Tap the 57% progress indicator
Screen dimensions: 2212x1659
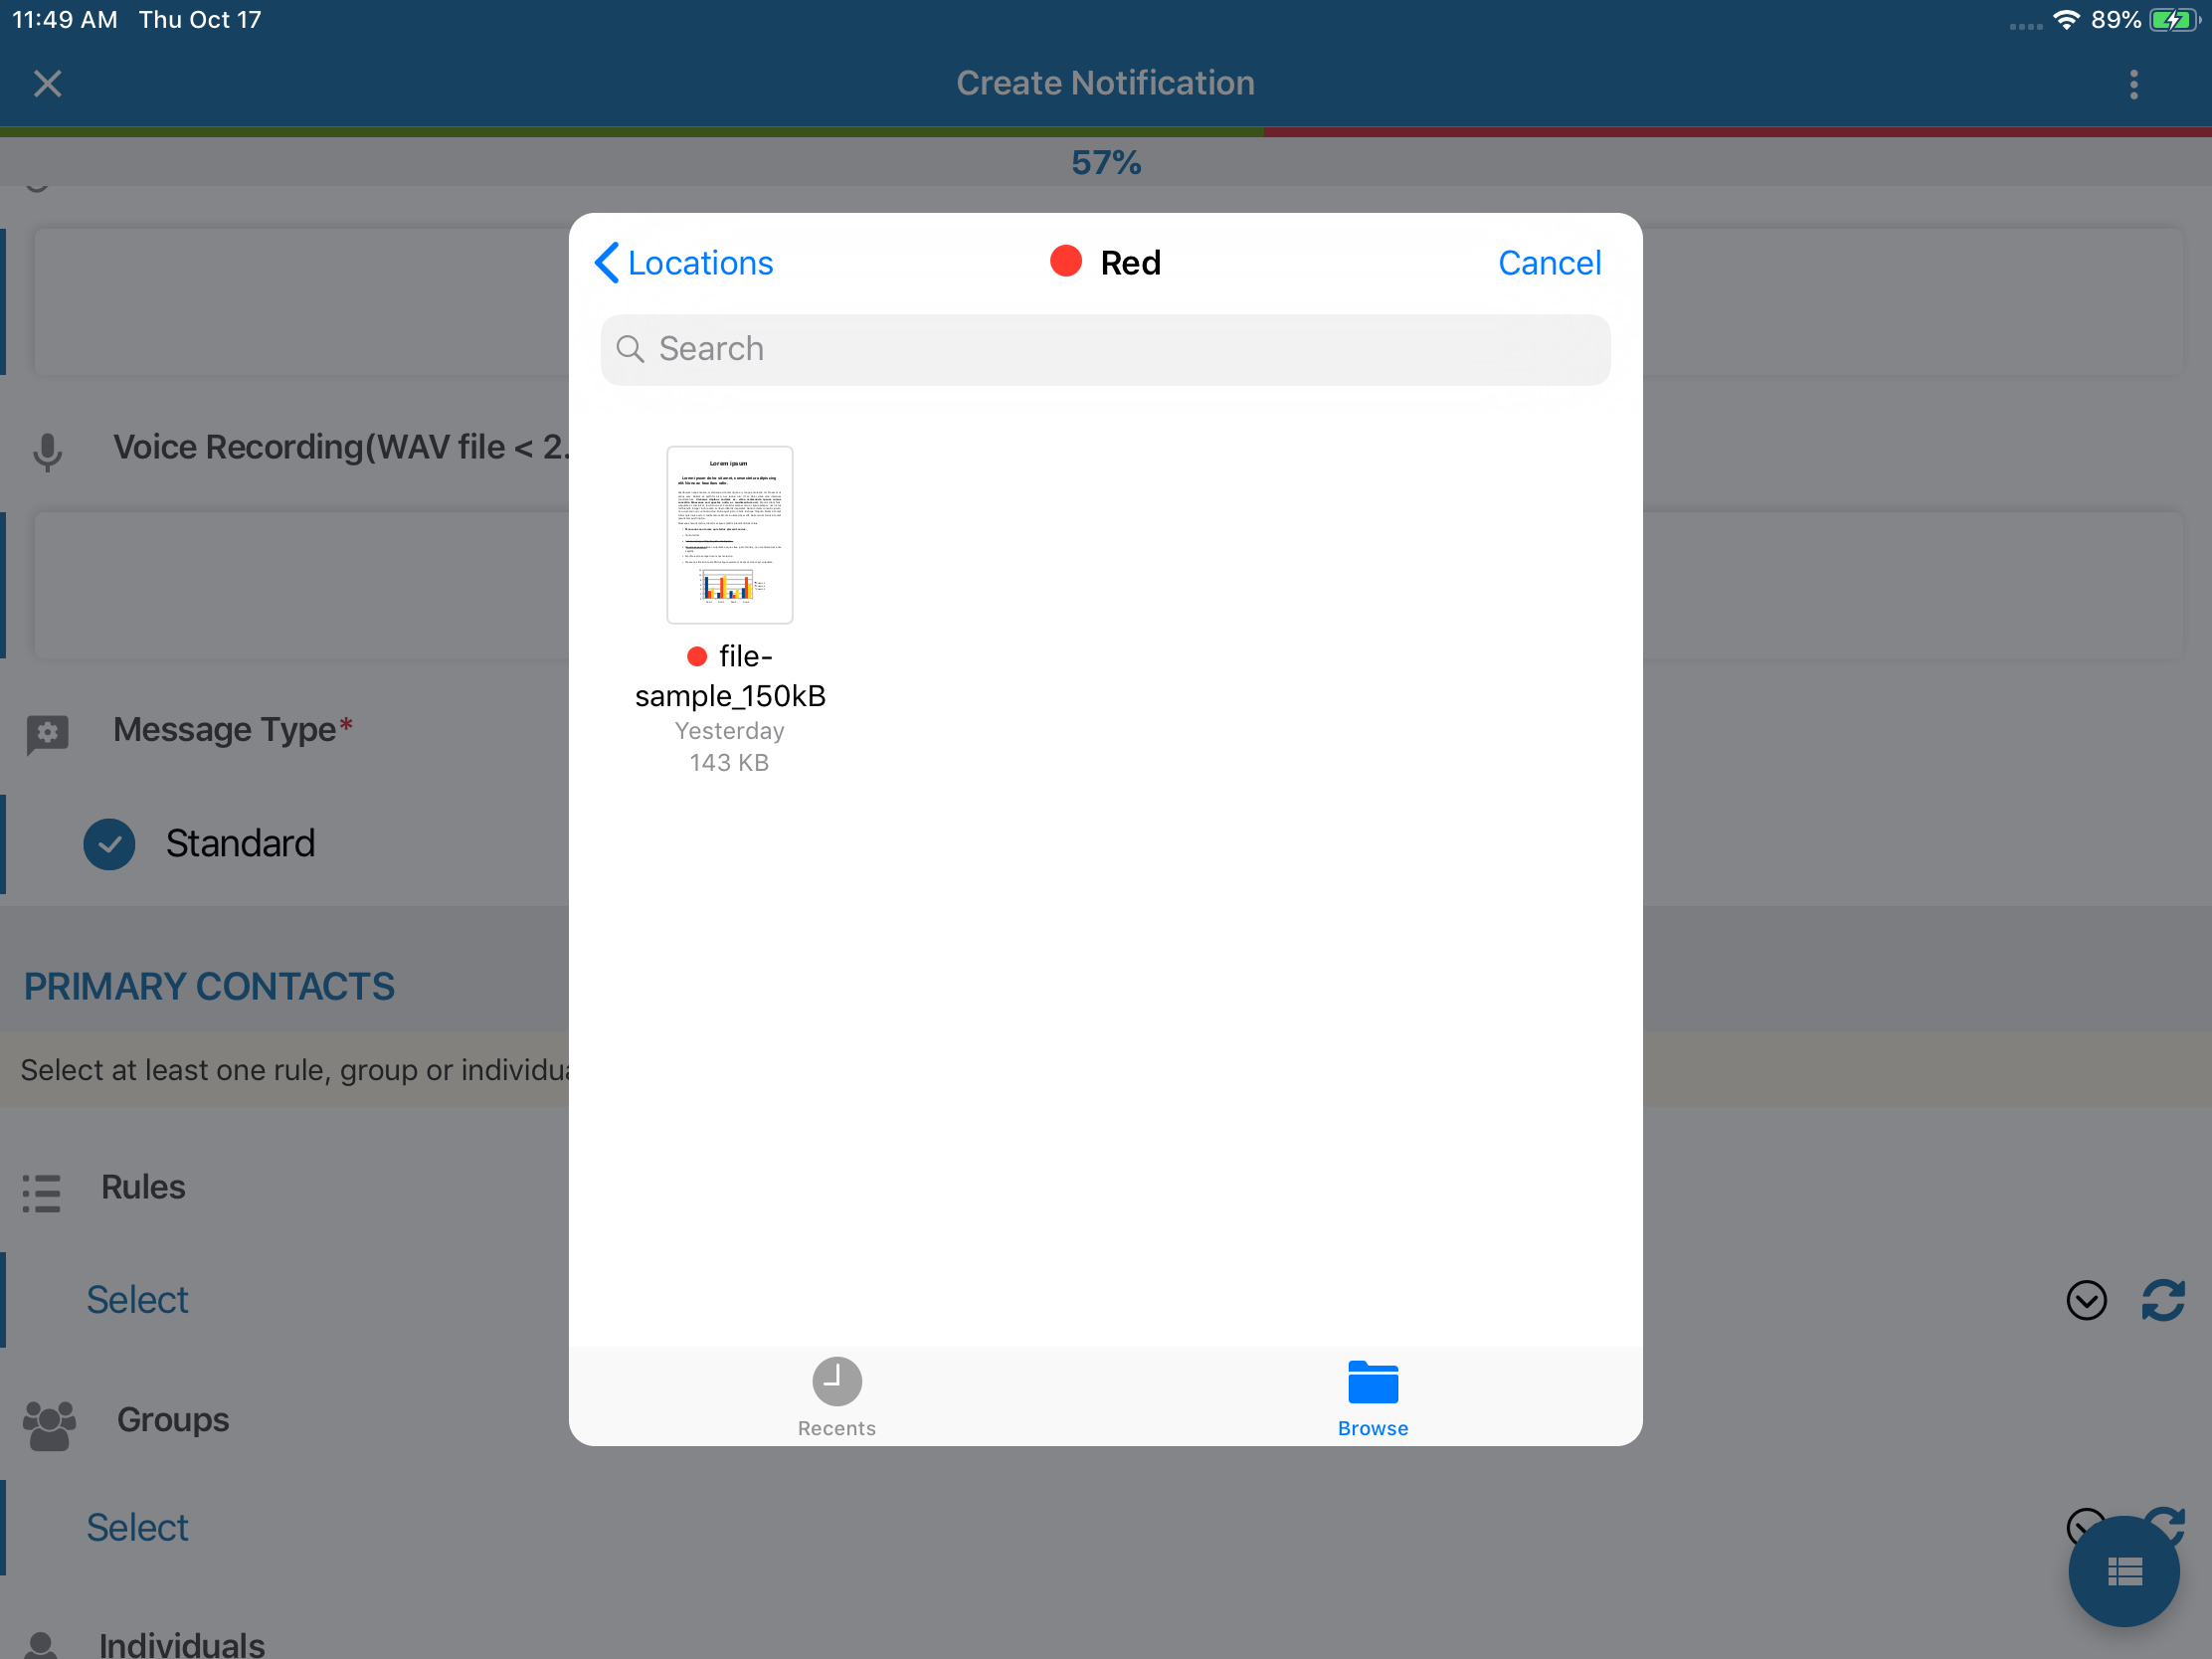[x=1105, y=162]
